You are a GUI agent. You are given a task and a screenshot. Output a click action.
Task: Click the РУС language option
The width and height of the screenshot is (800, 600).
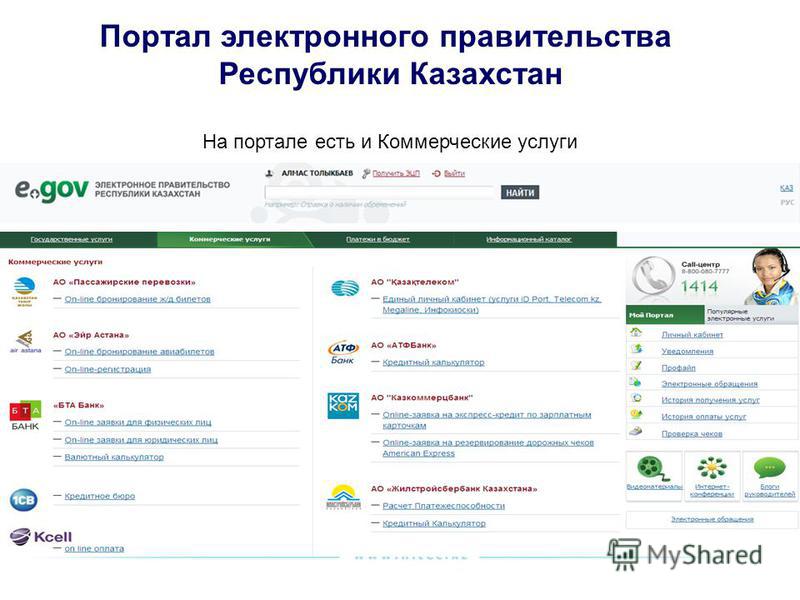click(x=787, y=203)
